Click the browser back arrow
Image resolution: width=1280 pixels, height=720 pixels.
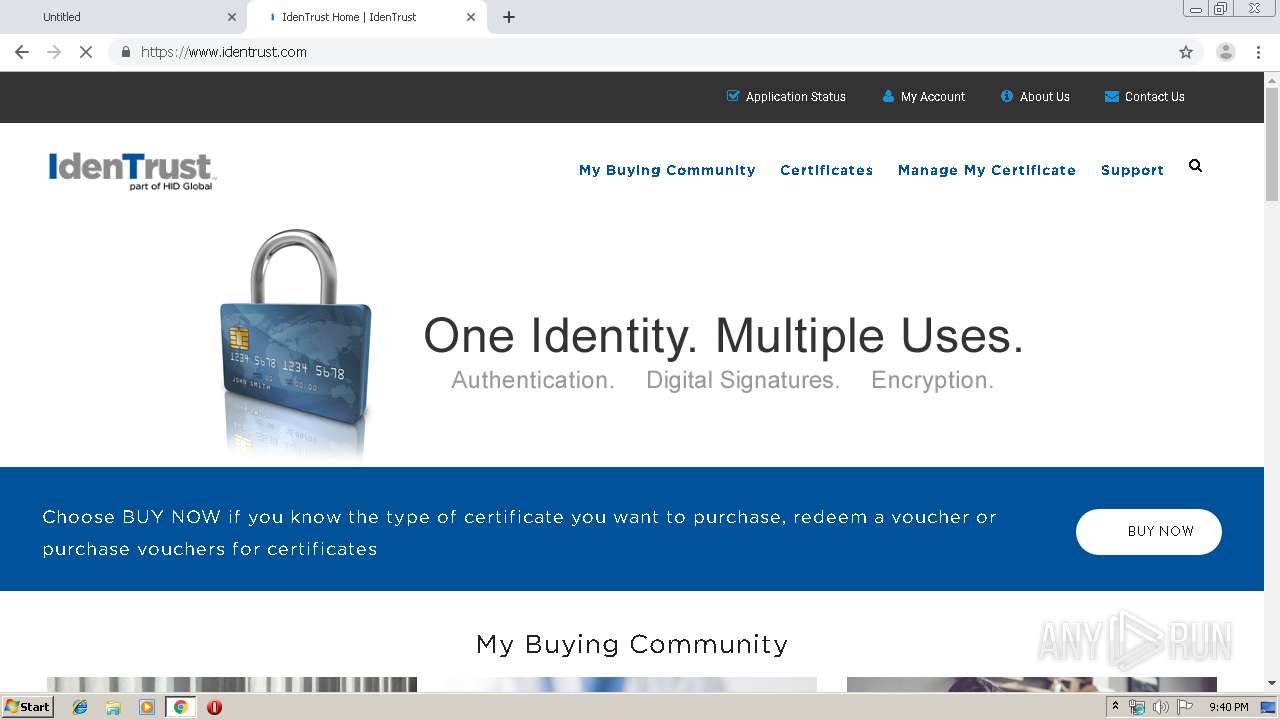point(22,52)
